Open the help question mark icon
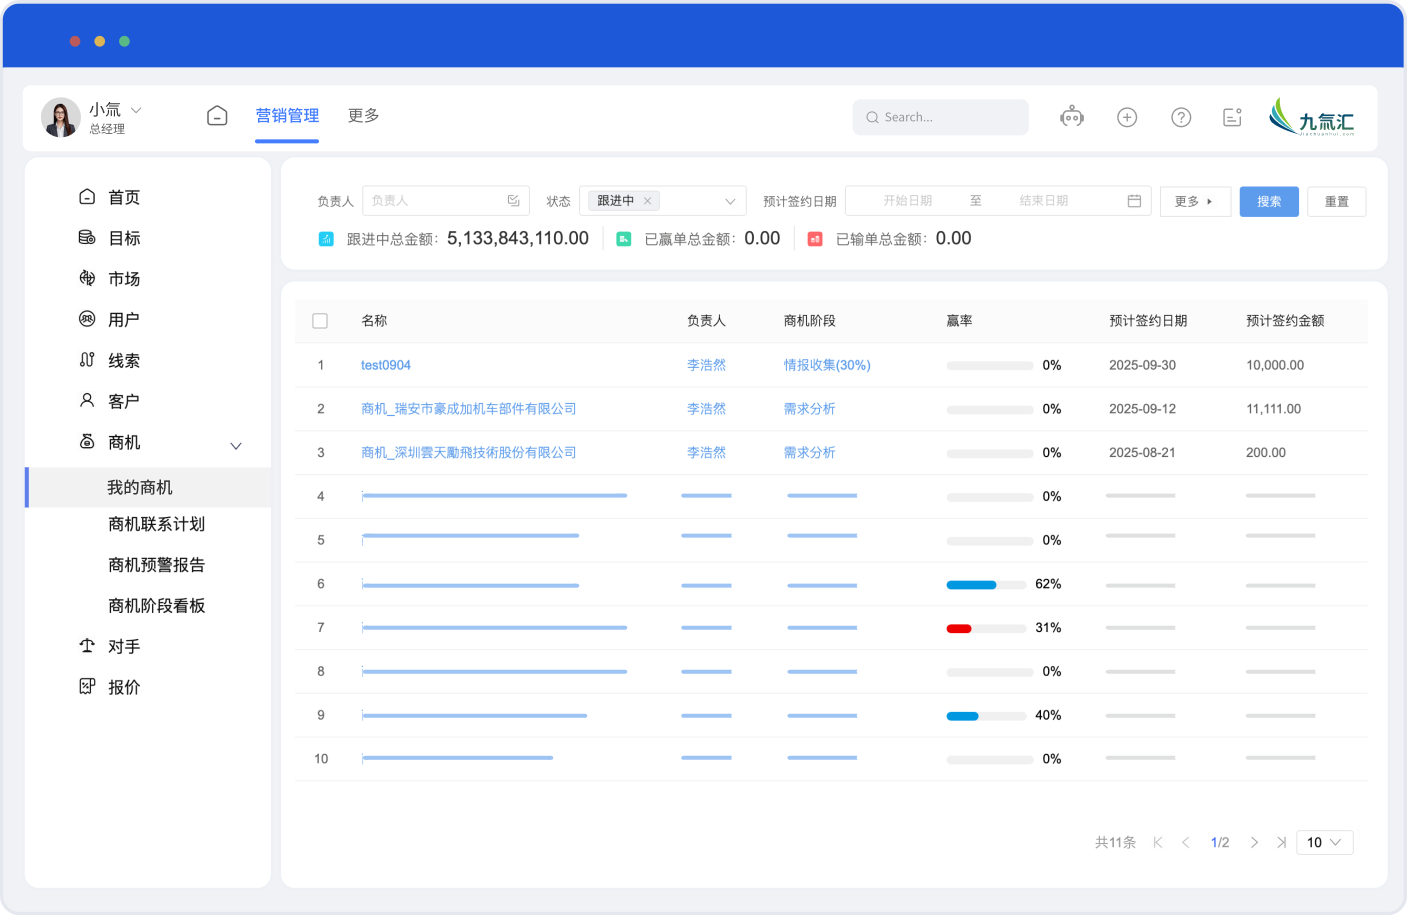 point(1181,117)
